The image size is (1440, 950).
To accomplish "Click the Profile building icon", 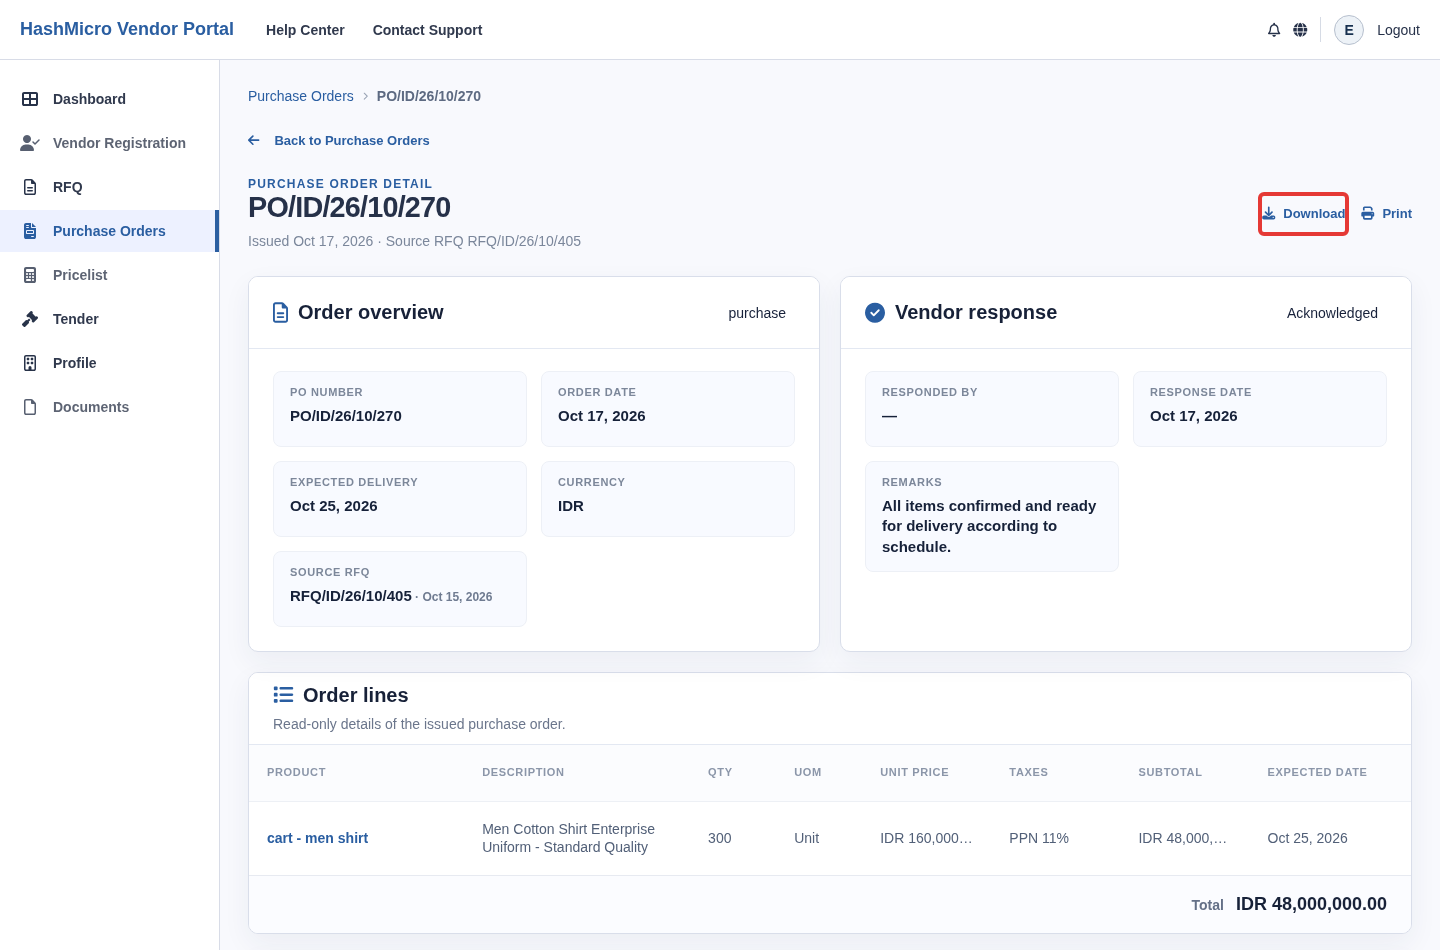I will (x=30, y=363).
